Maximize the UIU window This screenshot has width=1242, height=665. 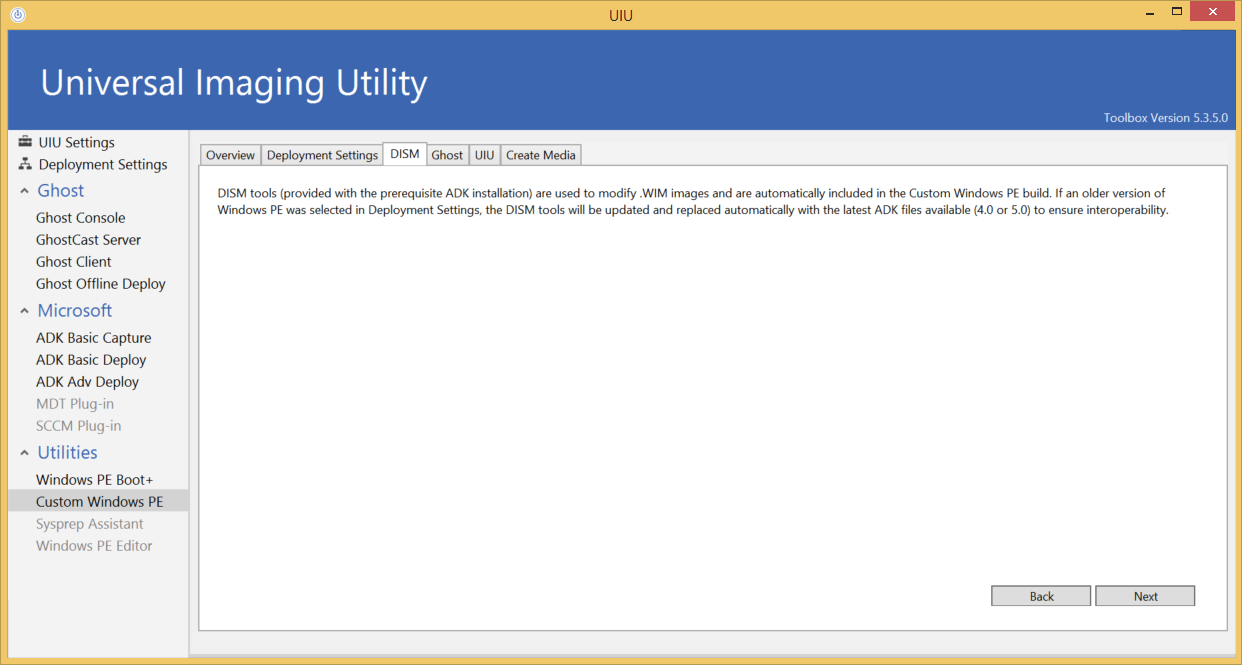(x=1177, y=12)
